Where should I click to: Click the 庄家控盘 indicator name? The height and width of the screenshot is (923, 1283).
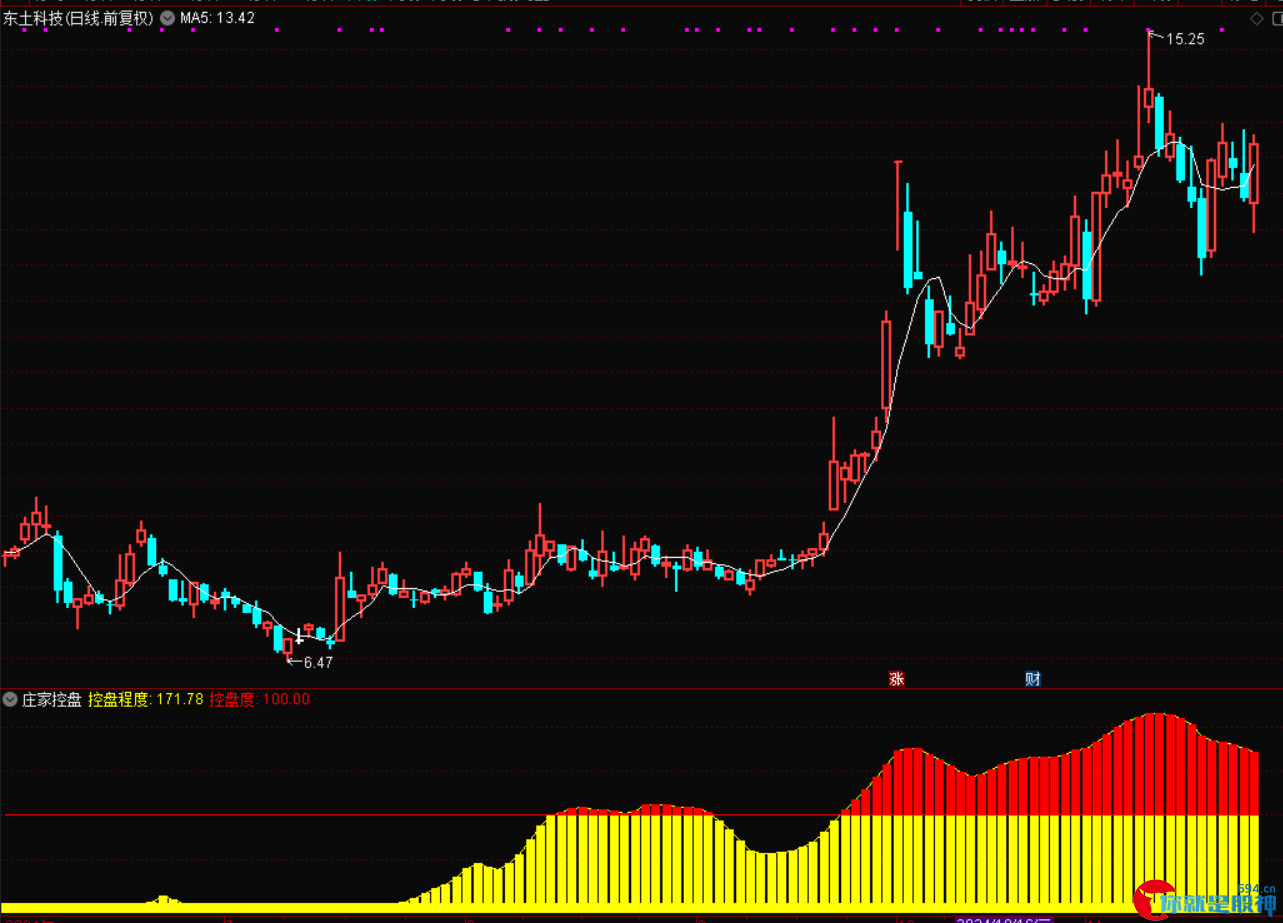pyautogui.click(x=52, y=699)
